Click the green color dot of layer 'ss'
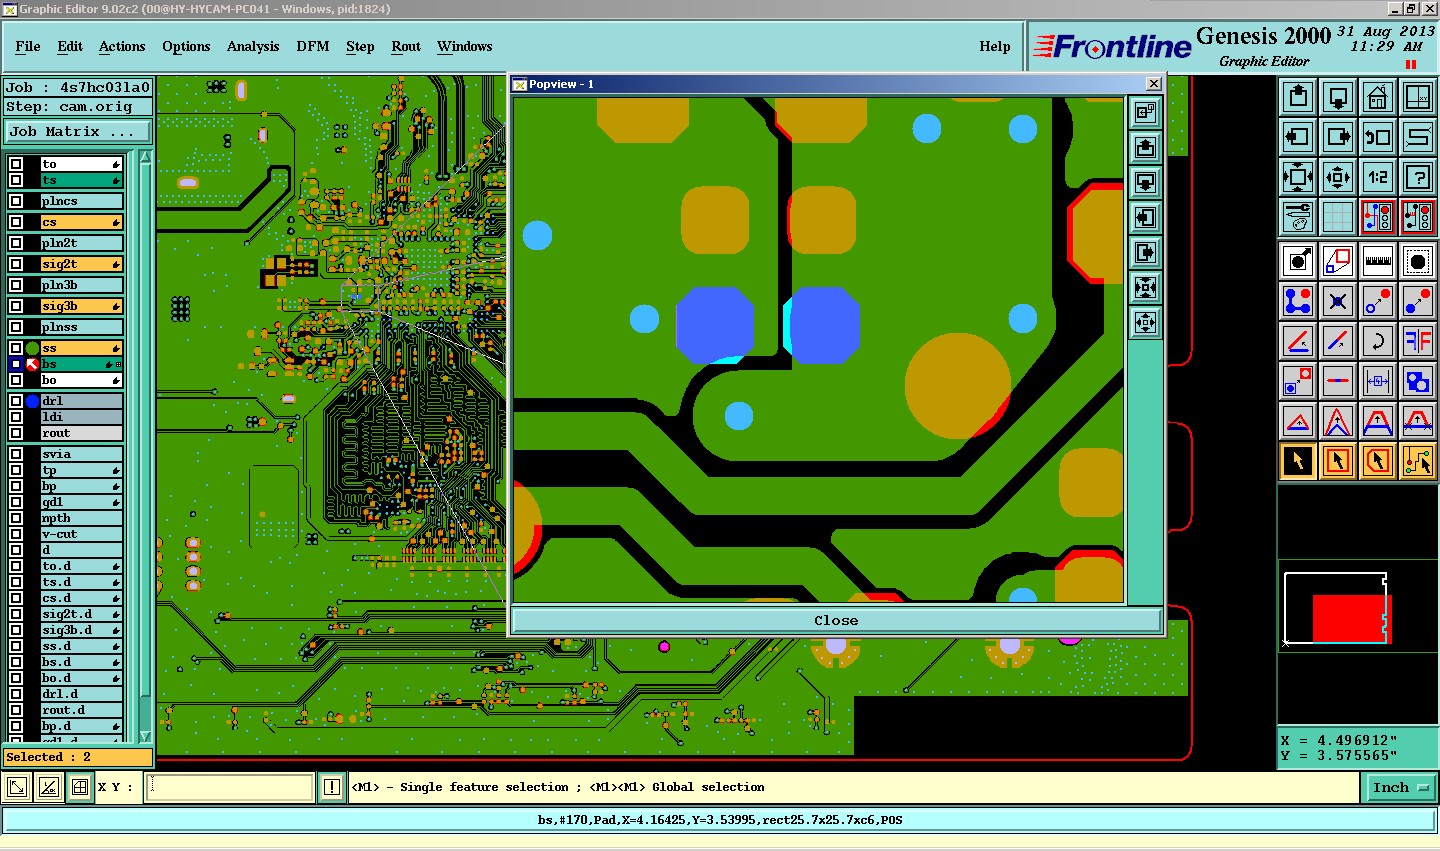 (x=32, y=348)
